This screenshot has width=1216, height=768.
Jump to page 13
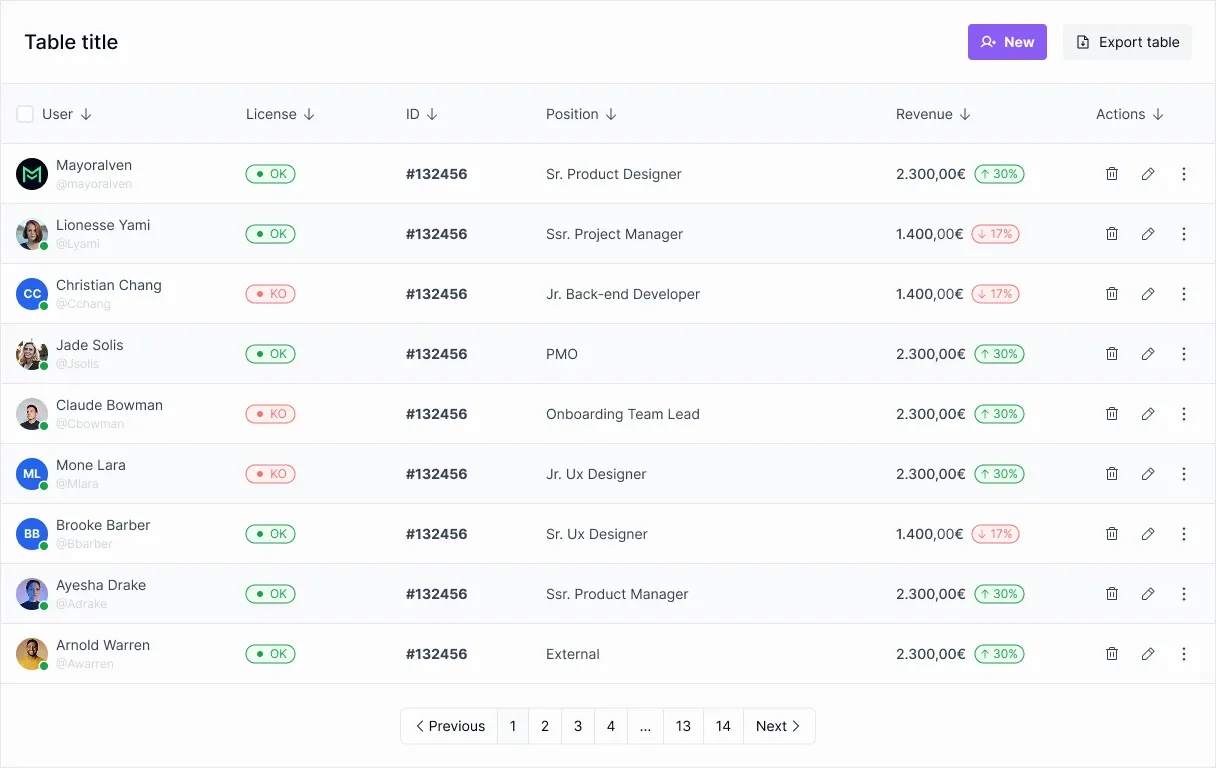pyautogui.click(x=683, y=726)
